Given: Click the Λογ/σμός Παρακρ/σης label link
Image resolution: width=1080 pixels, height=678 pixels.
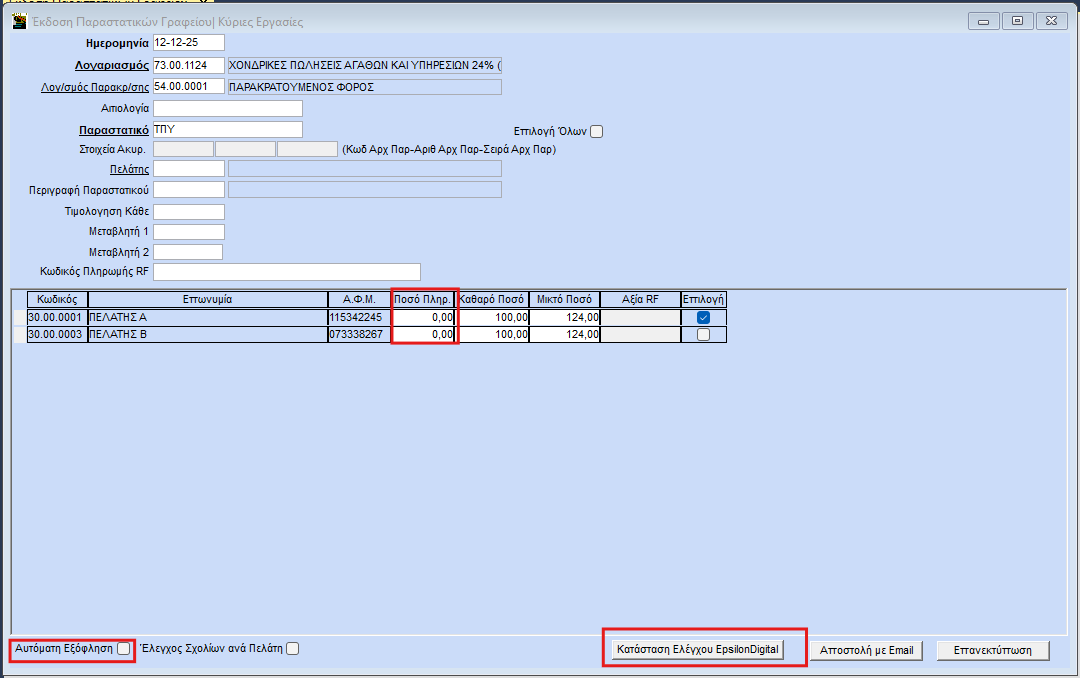Looking at the screenshot, I should [94, 87].
